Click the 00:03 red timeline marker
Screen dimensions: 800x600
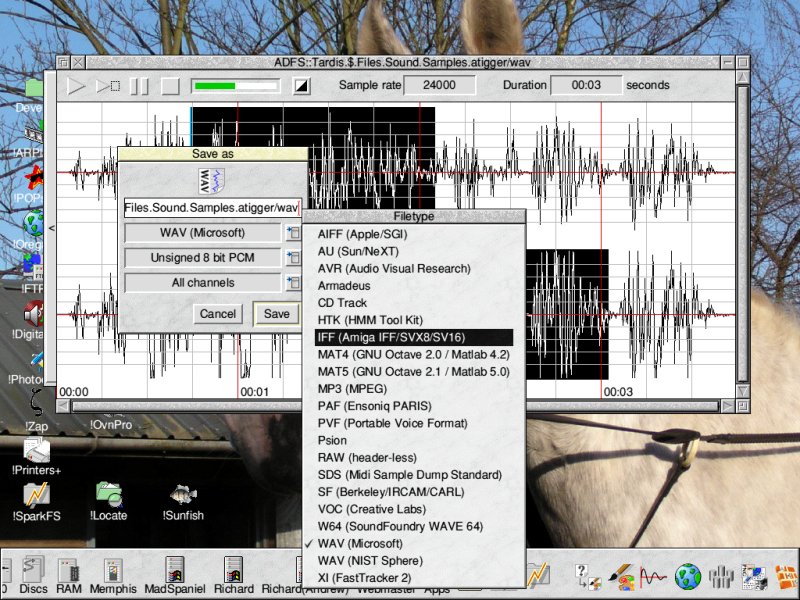click(x=618, y=392)
